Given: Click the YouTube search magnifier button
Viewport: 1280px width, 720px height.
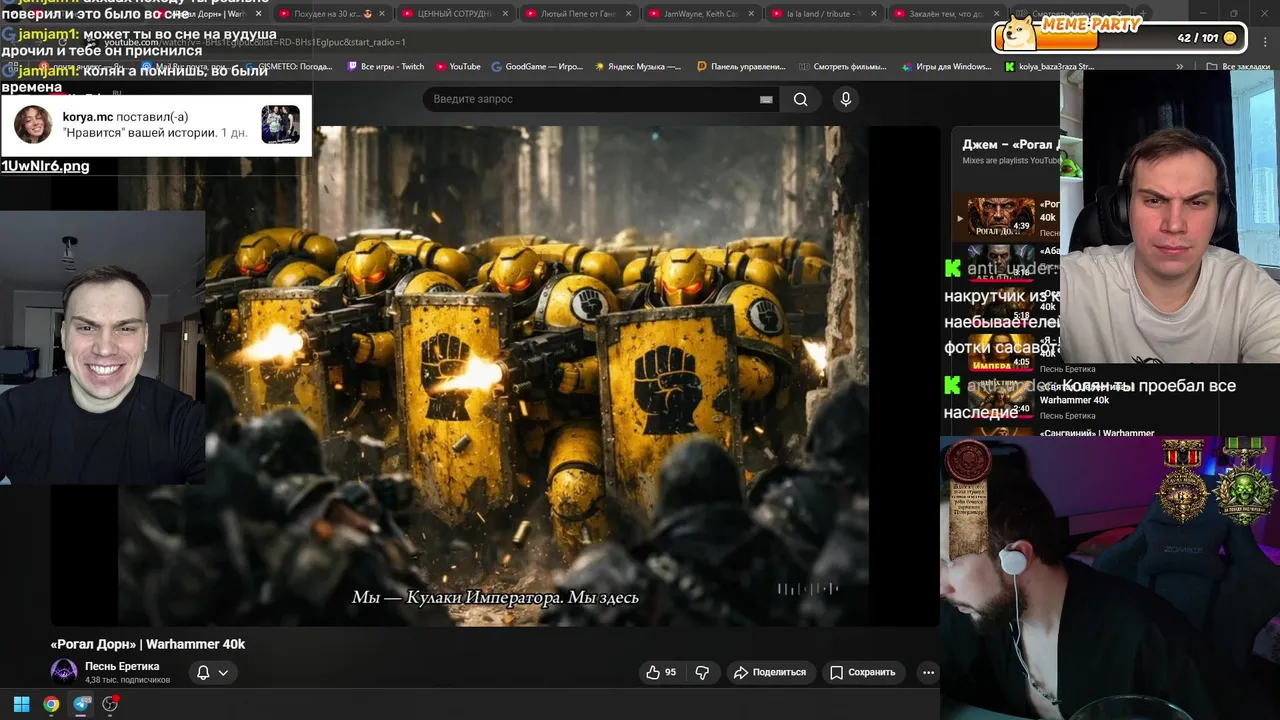Looking at the screenshot, I should 800,99.
